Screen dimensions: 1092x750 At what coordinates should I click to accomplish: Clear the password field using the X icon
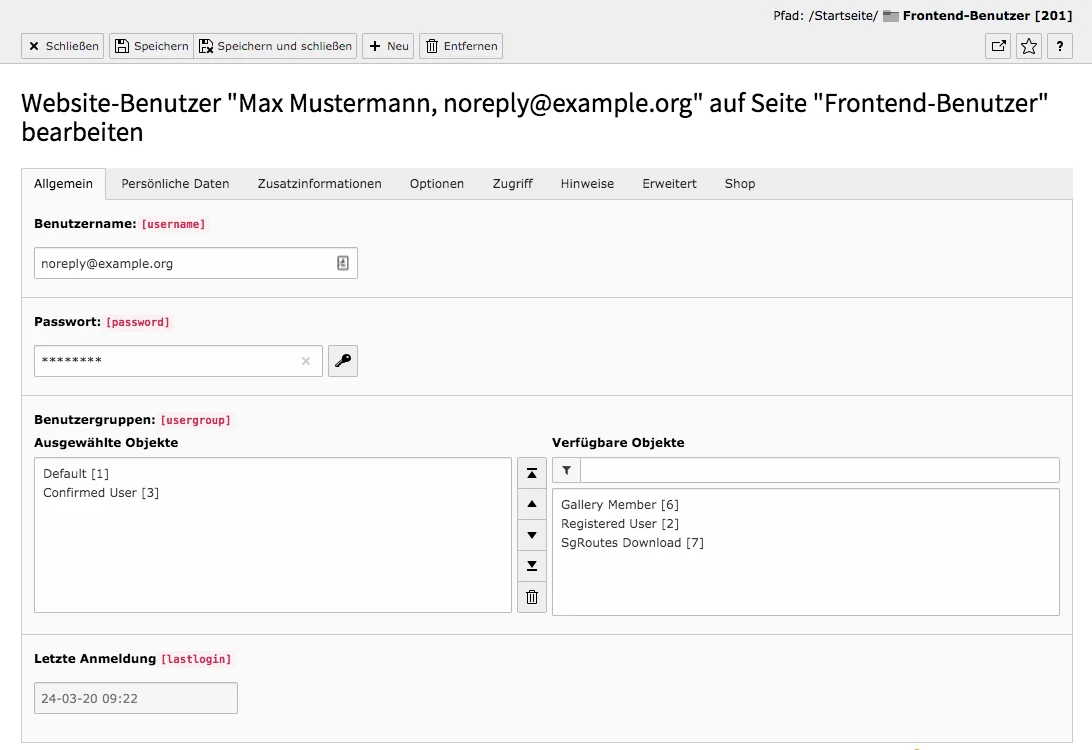[306, 361]
